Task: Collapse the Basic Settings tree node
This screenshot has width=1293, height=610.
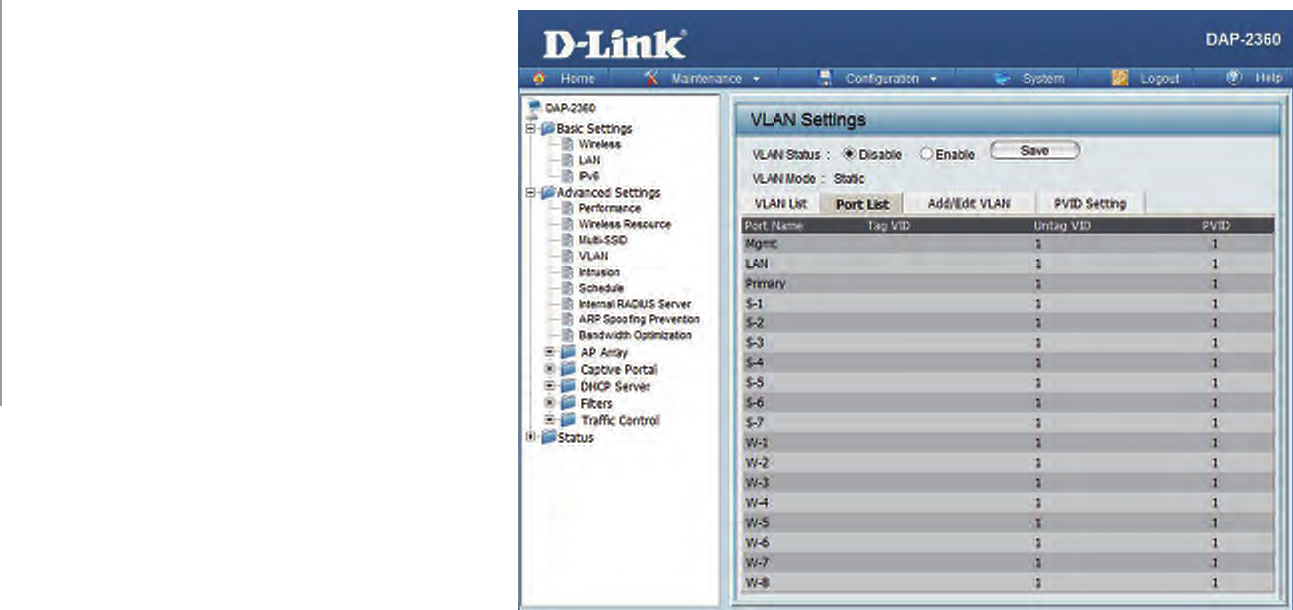Action: coord(531,128)
